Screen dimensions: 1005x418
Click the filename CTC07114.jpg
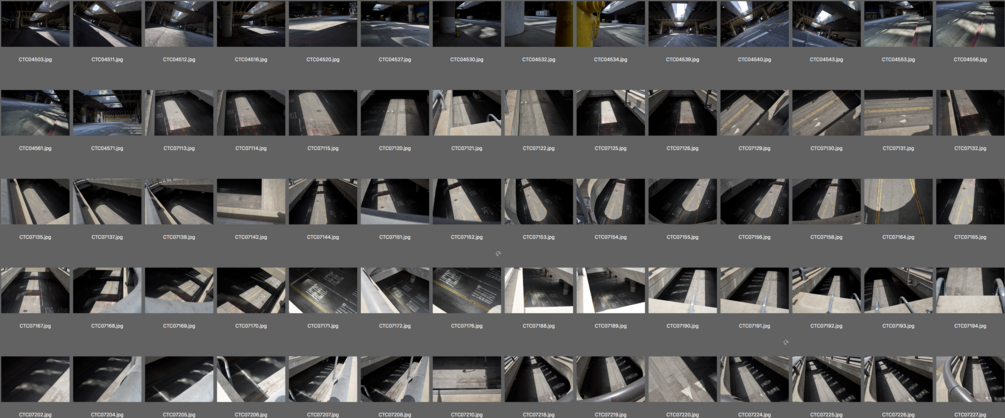tap(251, 148)
